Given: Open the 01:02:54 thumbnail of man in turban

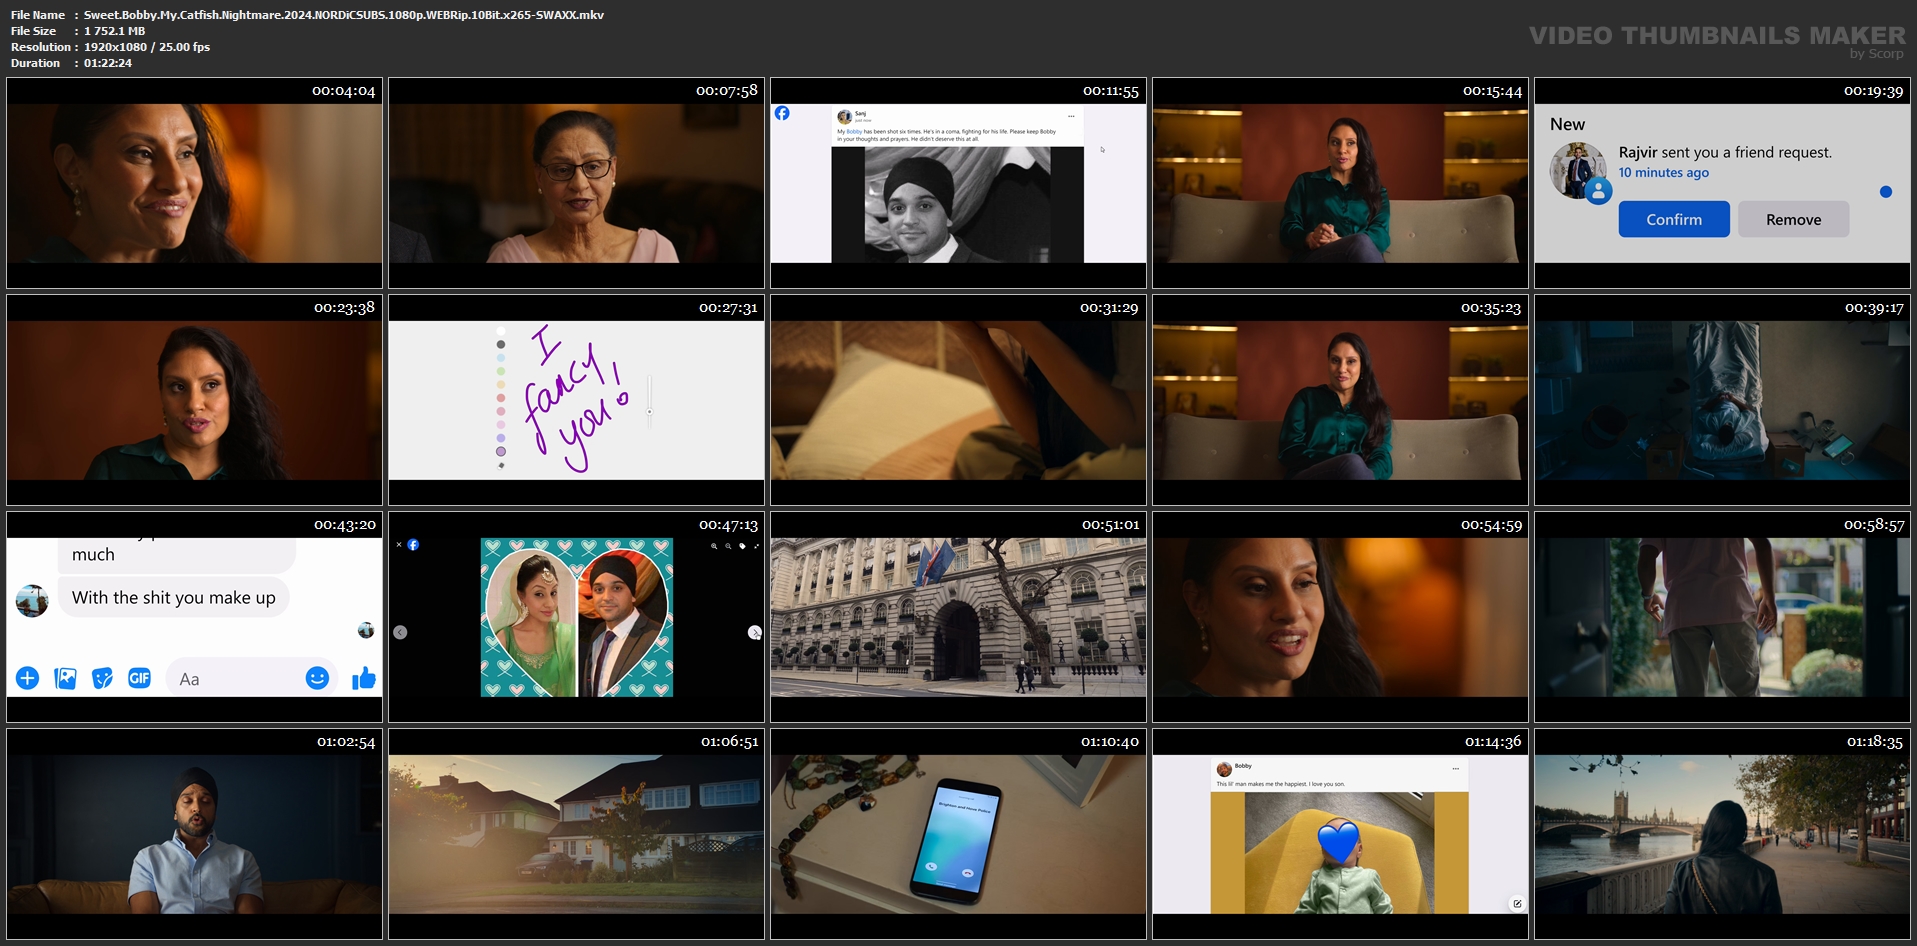Looking at the screenshot, I should [195, 834].
